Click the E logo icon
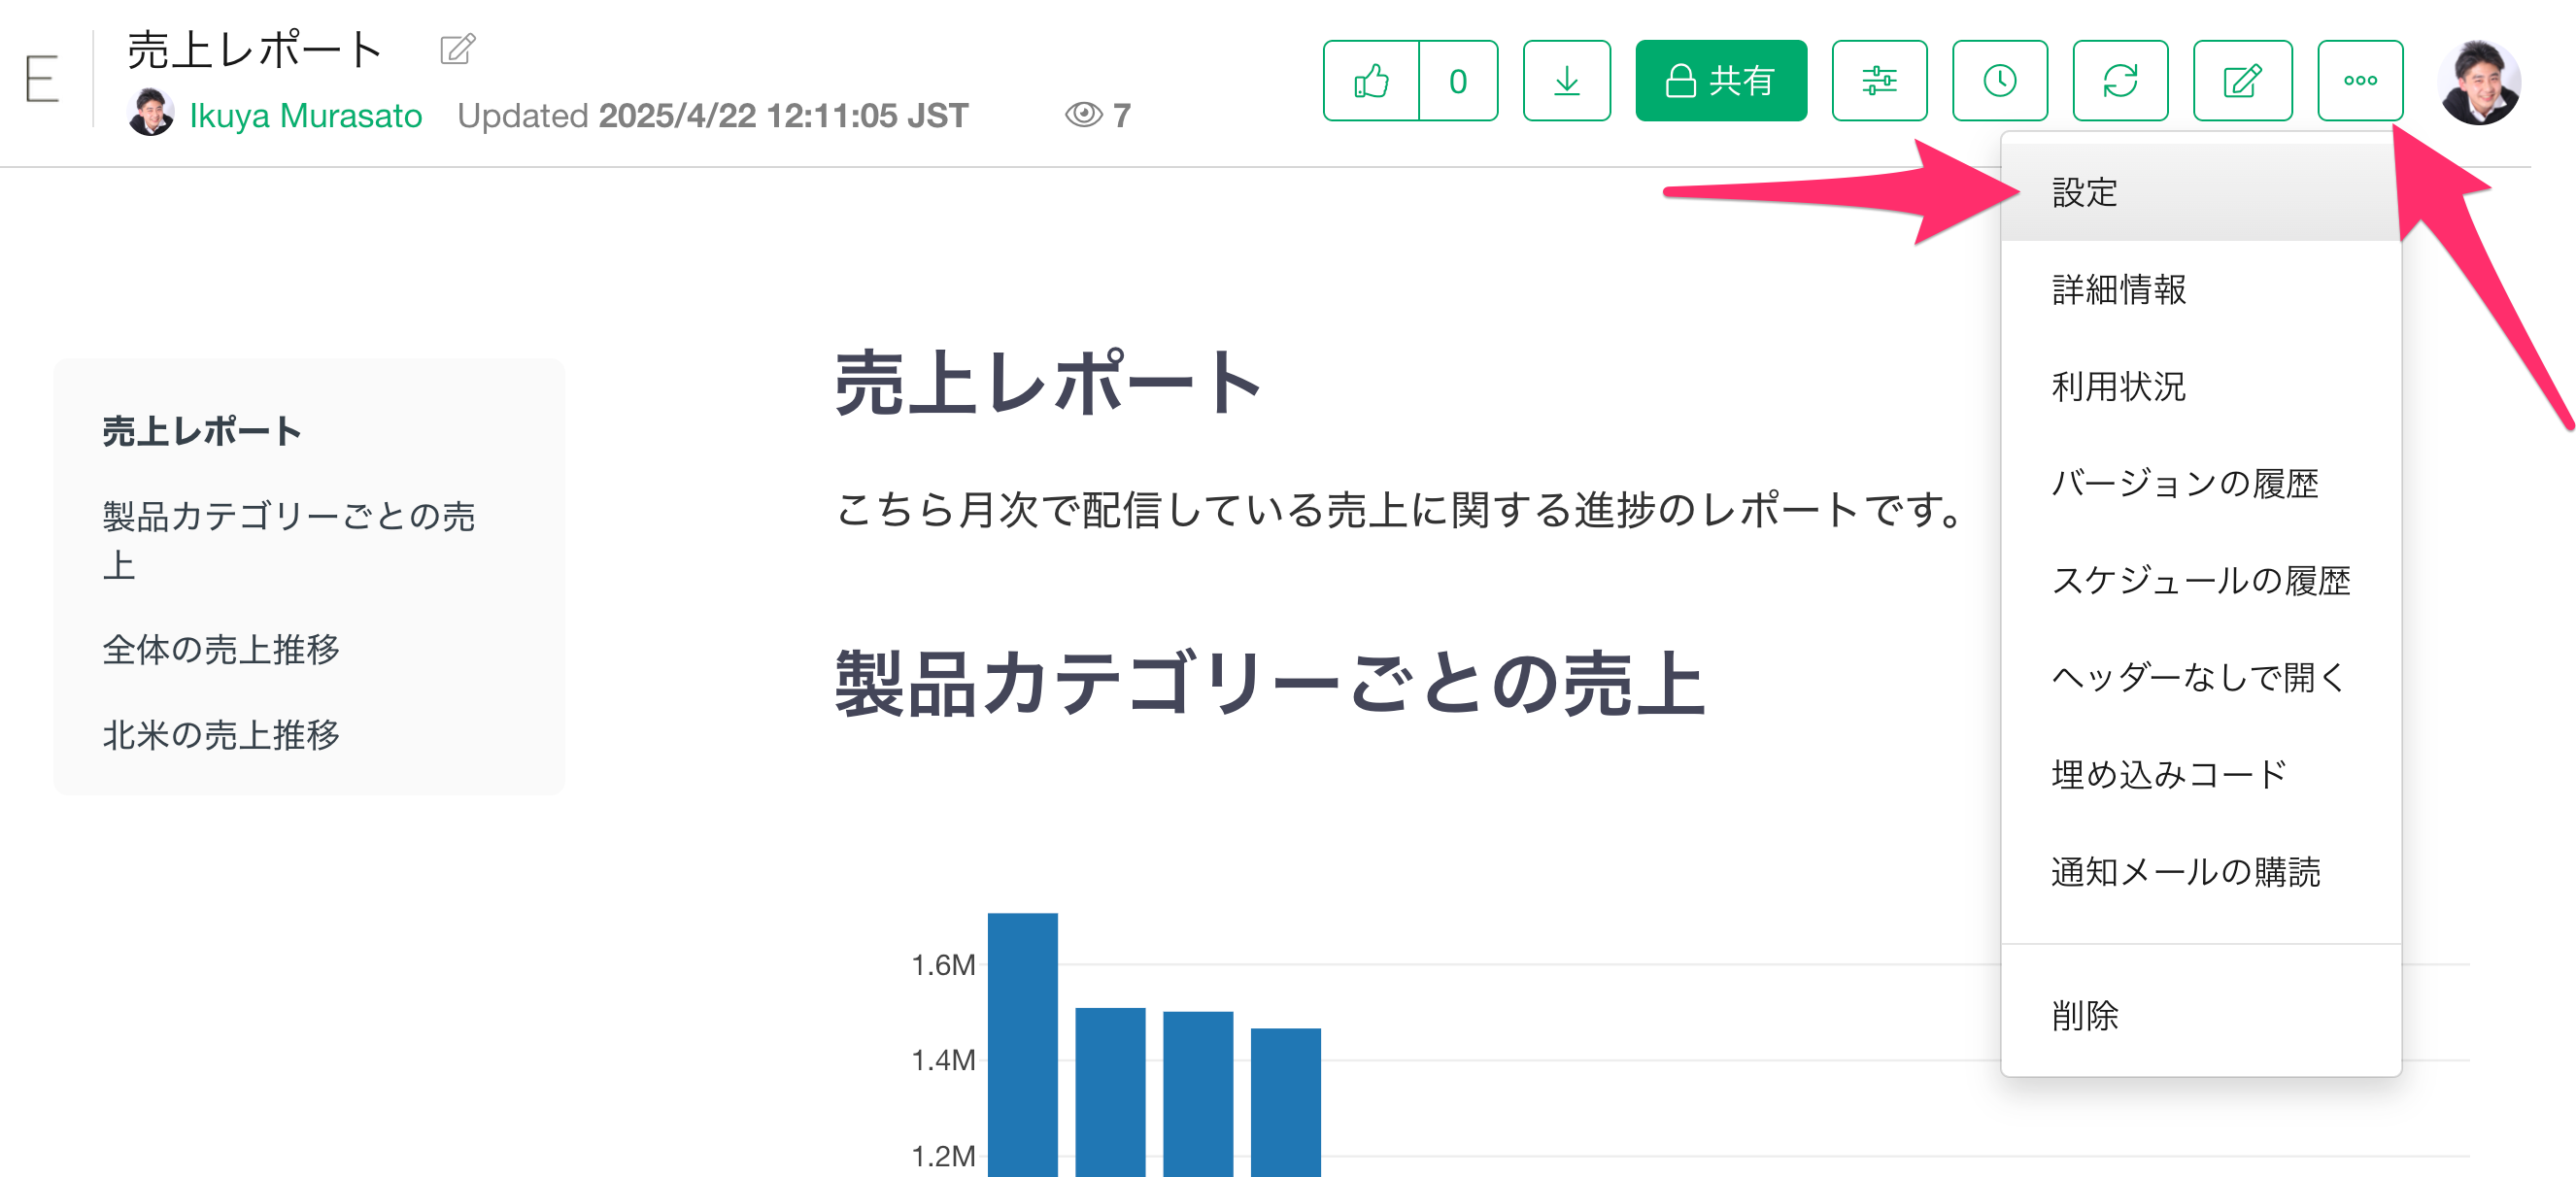Image resolution: width=2576 pixels, height=1177 pixels. 41,79
